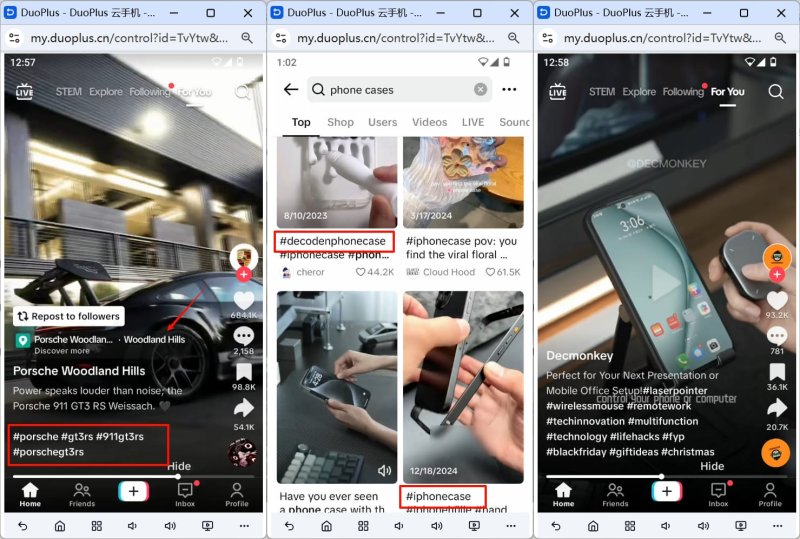The height and width of the screenshot is (539, 800).
Task: Share the Porsche video with arrow icon
Action: [x=243, y=408]
